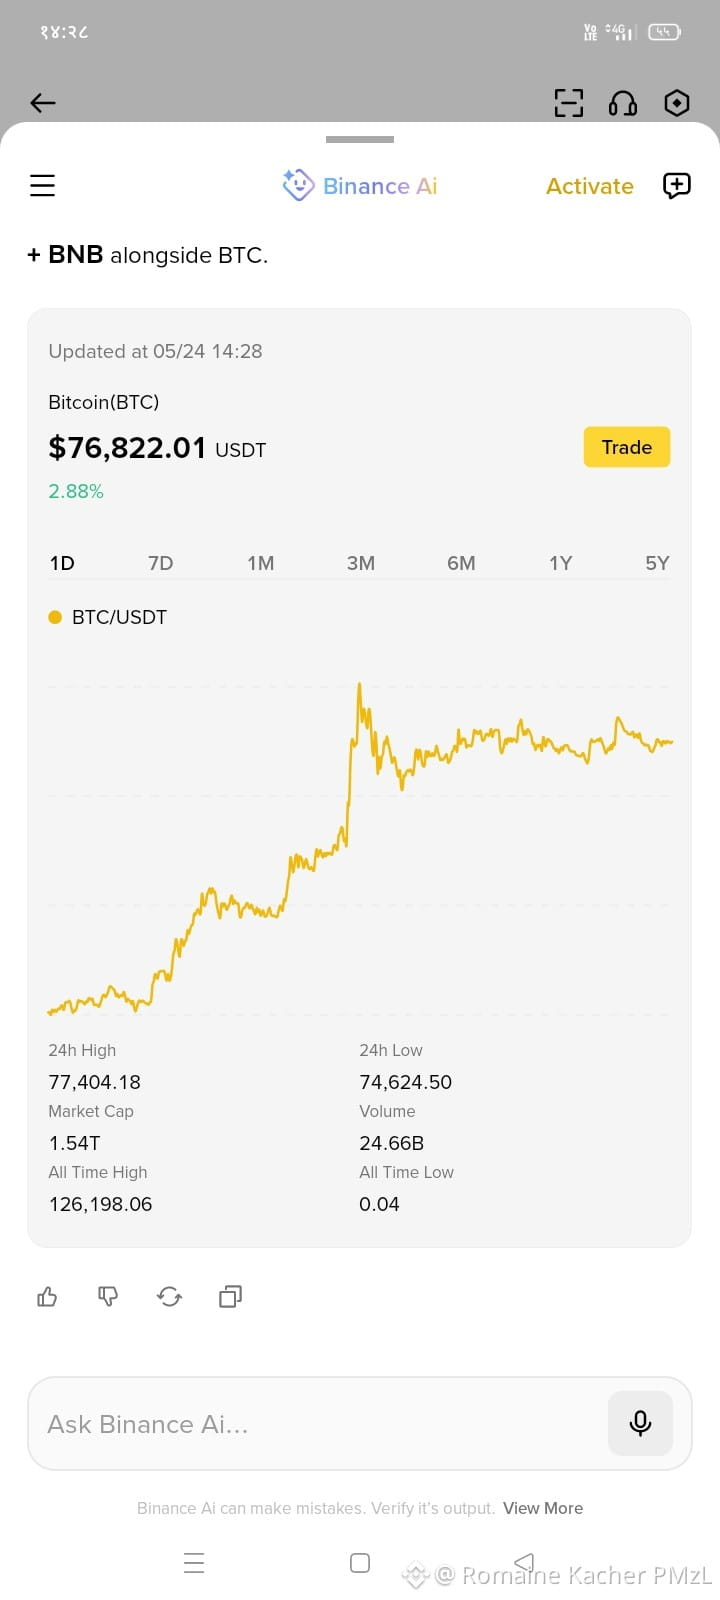
Task: Tap the back arrow icon
Action: (x=43, y=103)
